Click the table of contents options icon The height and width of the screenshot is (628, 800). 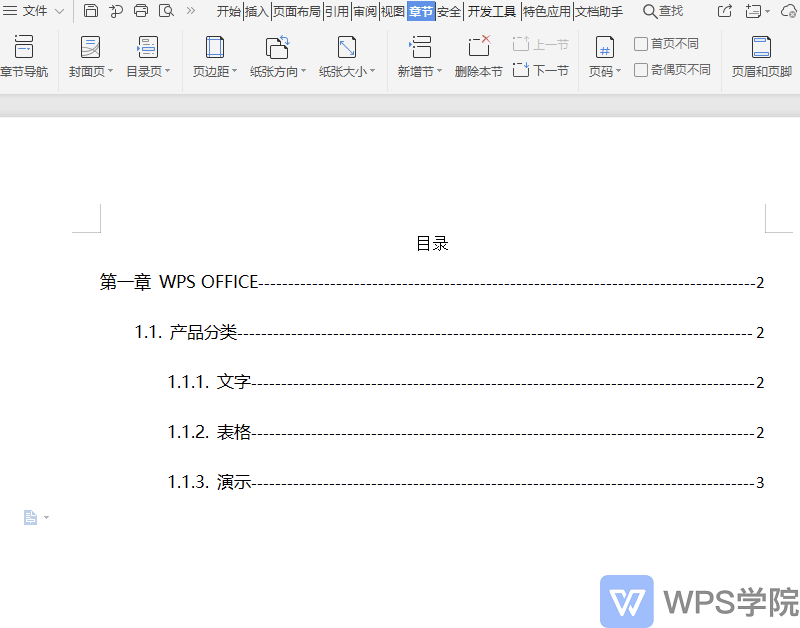[x=31, y=517]
